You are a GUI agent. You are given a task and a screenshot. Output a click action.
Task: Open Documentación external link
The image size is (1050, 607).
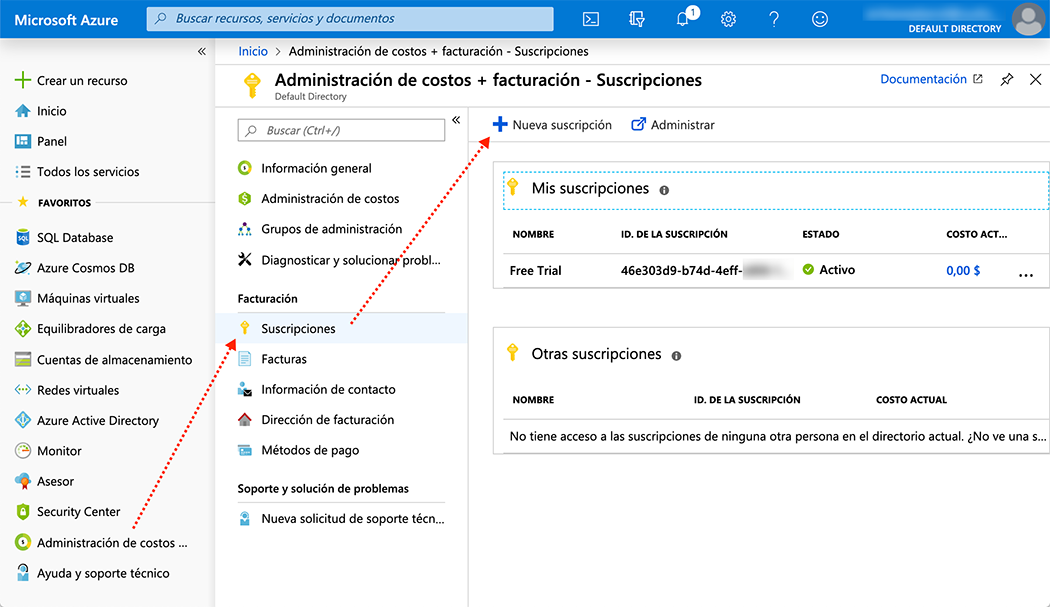coord(931,79)
